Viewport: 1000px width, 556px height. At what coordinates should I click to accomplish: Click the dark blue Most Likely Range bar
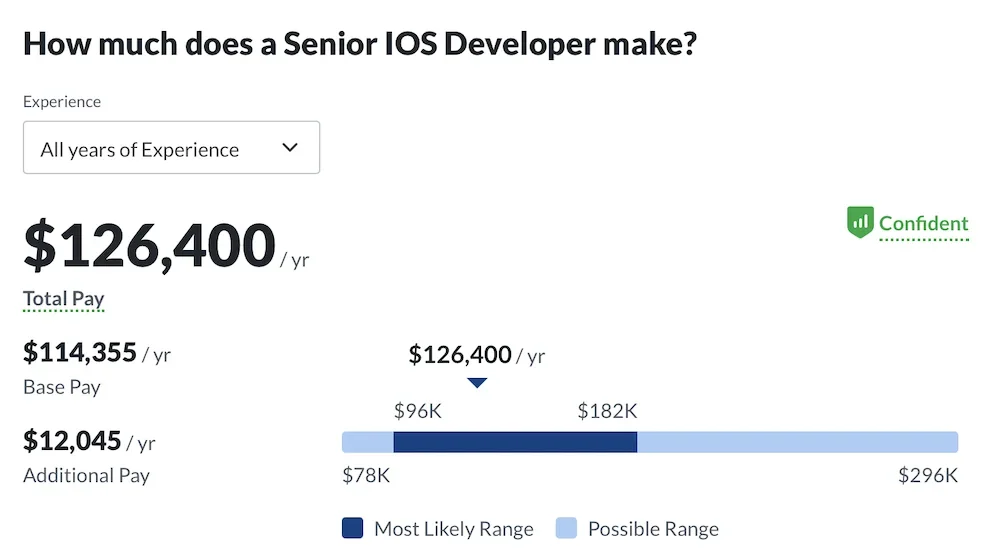point(515,442)
